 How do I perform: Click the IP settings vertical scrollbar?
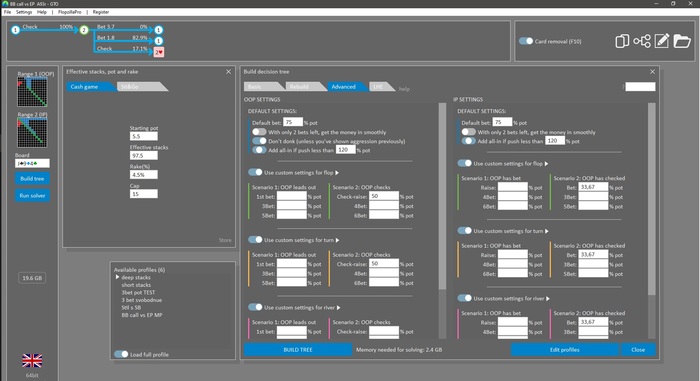[652, 199]
